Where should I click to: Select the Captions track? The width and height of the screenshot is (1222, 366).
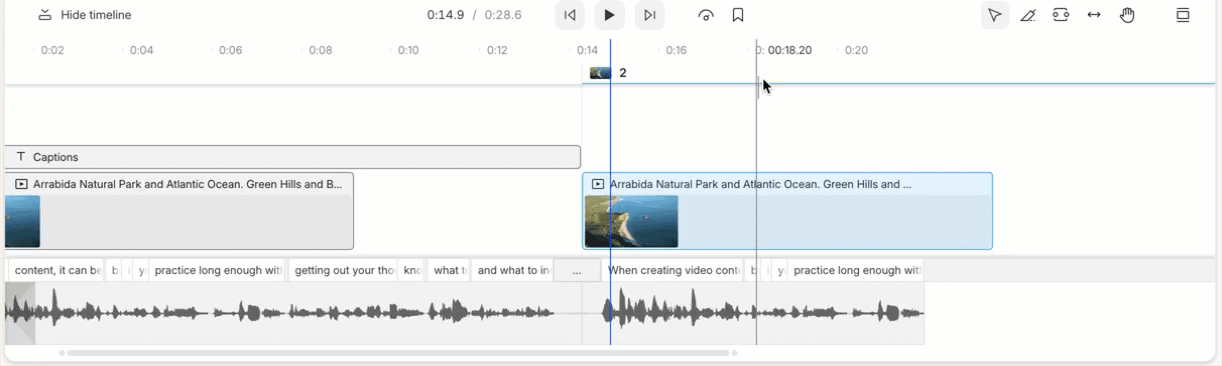[x=292, y=157]
